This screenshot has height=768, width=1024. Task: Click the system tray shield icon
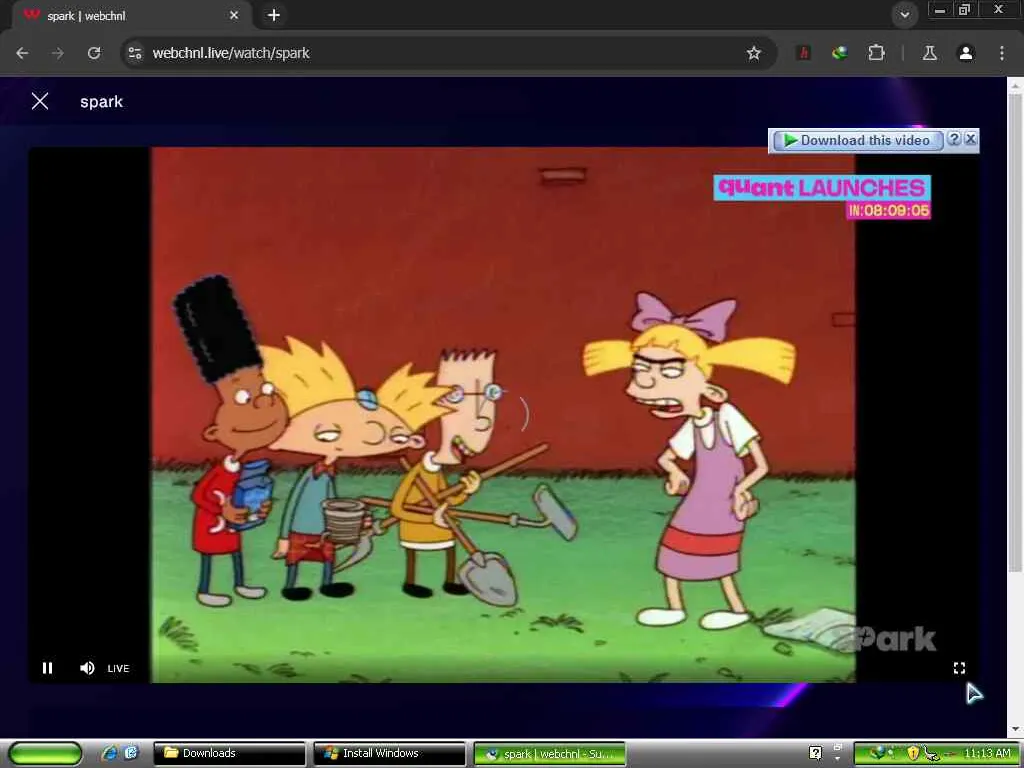pyautogui.click(x=913, y=754)
